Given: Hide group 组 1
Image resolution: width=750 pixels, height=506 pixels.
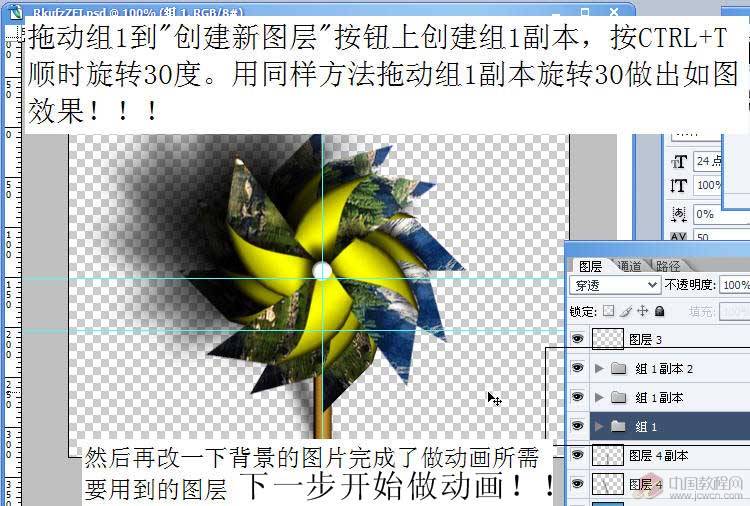Looking at the screenshot, I should click(x=577, y=426).
